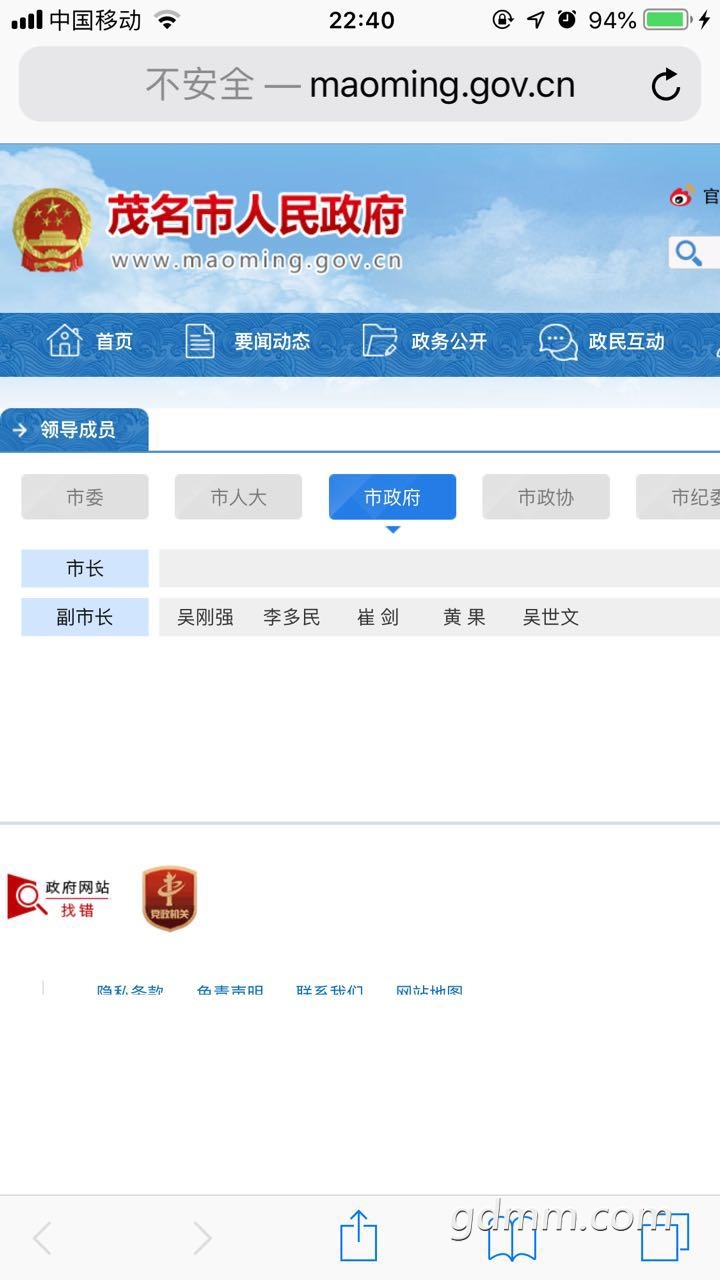Tap the Weibo icon in header
Viewport: 720px width, 1280px height.
pos(682,196)
